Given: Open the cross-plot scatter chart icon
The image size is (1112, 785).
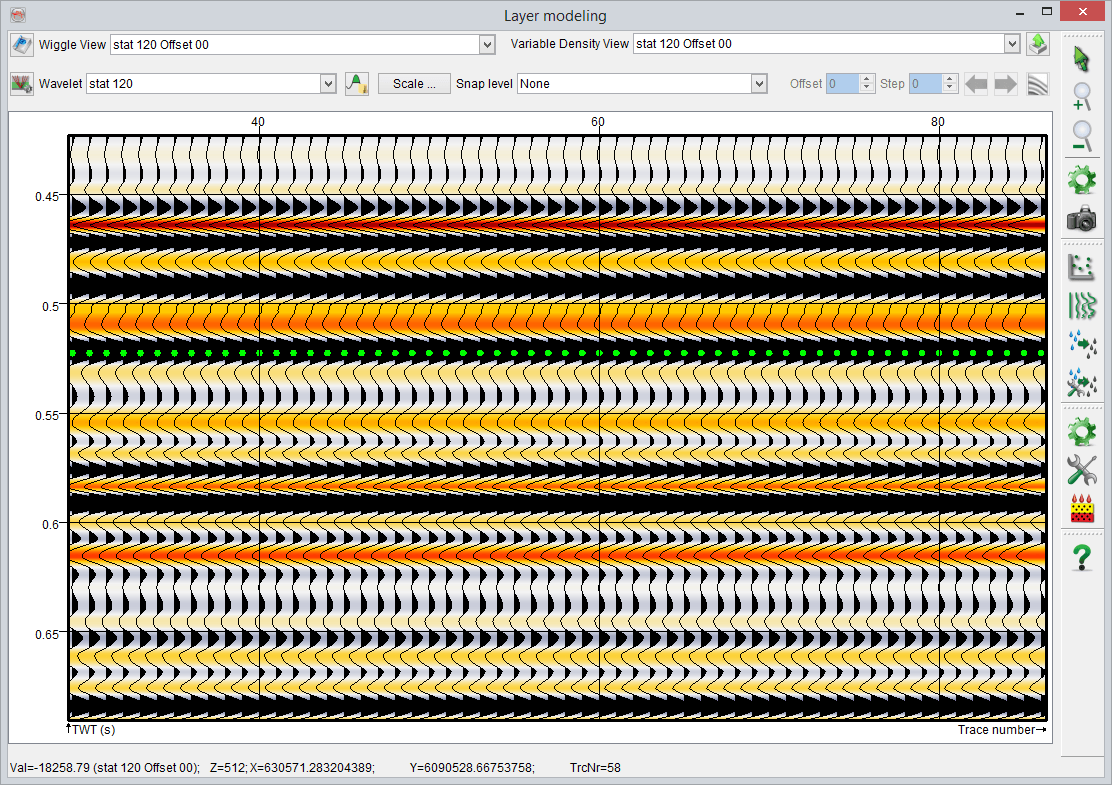Looking at the screenshot, I should pos(1081,267).
